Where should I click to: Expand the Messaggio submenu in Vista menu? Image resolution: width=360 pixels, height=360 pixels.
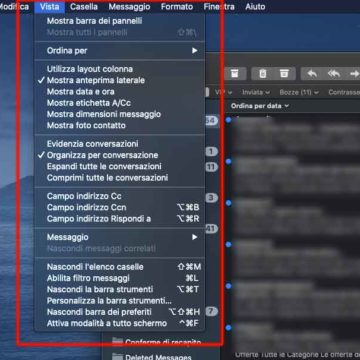pyautogui.click(x=120, y=237)
